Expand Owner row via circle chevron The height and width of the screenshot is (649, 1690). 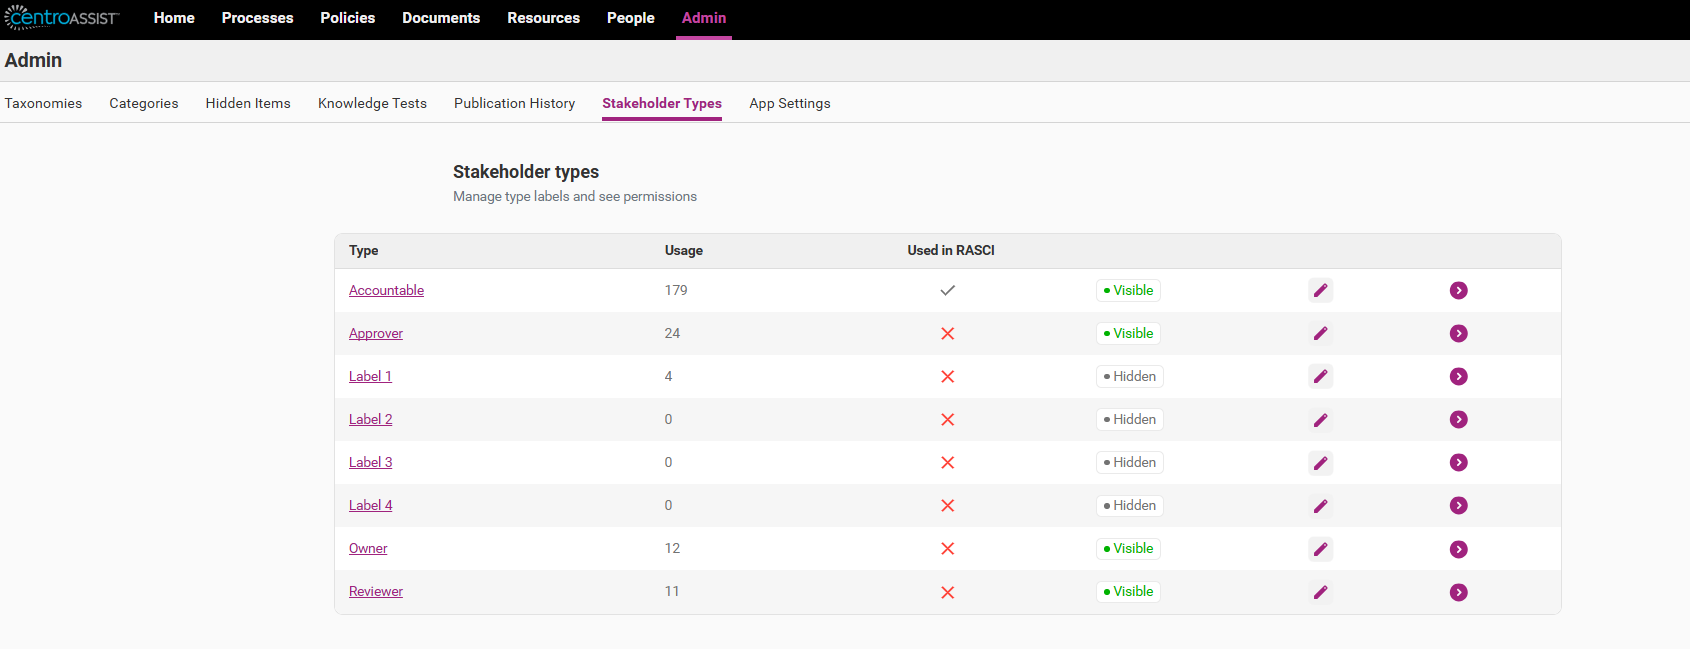tap(1459, 548)
